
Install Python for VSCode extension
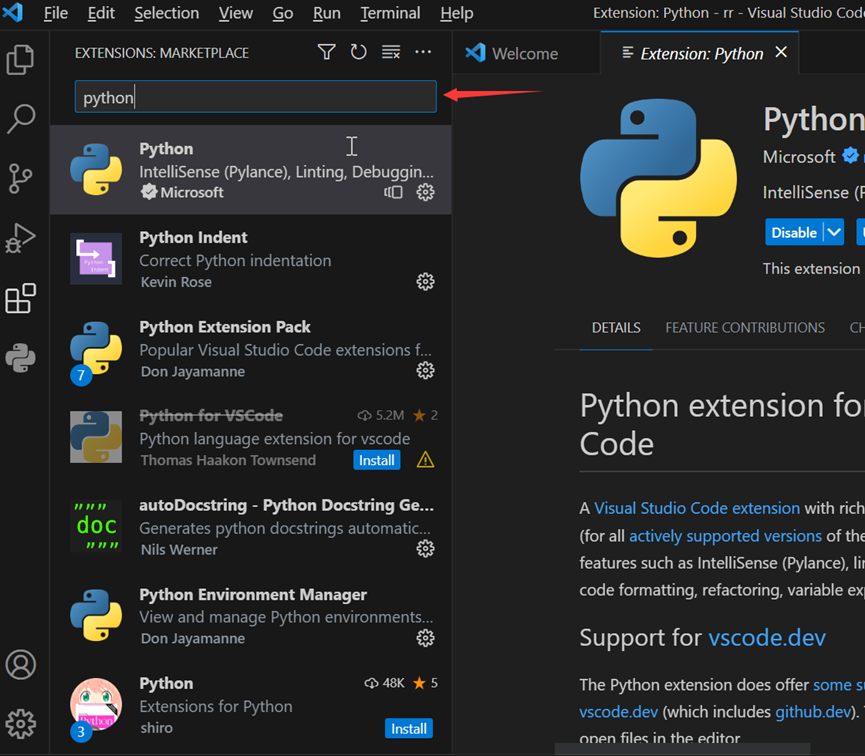point(377,460)
